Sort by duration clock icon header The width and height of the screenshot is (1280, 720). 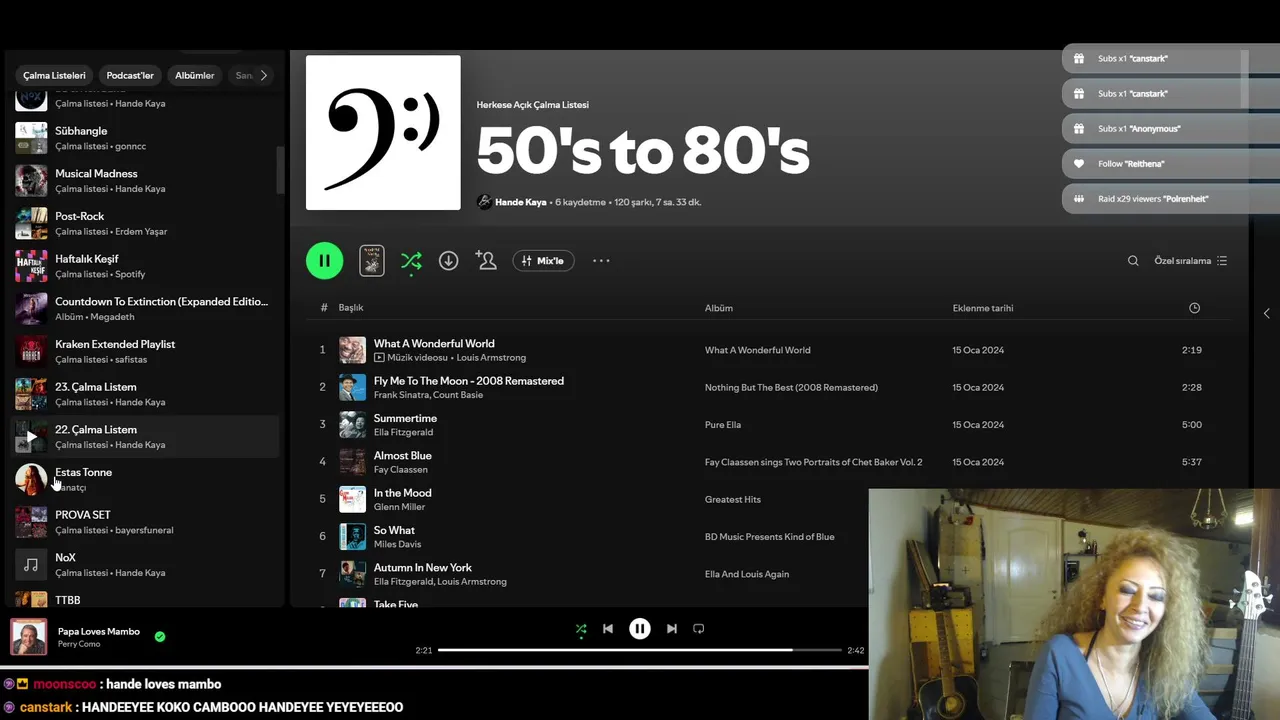tap(1194, 308)
